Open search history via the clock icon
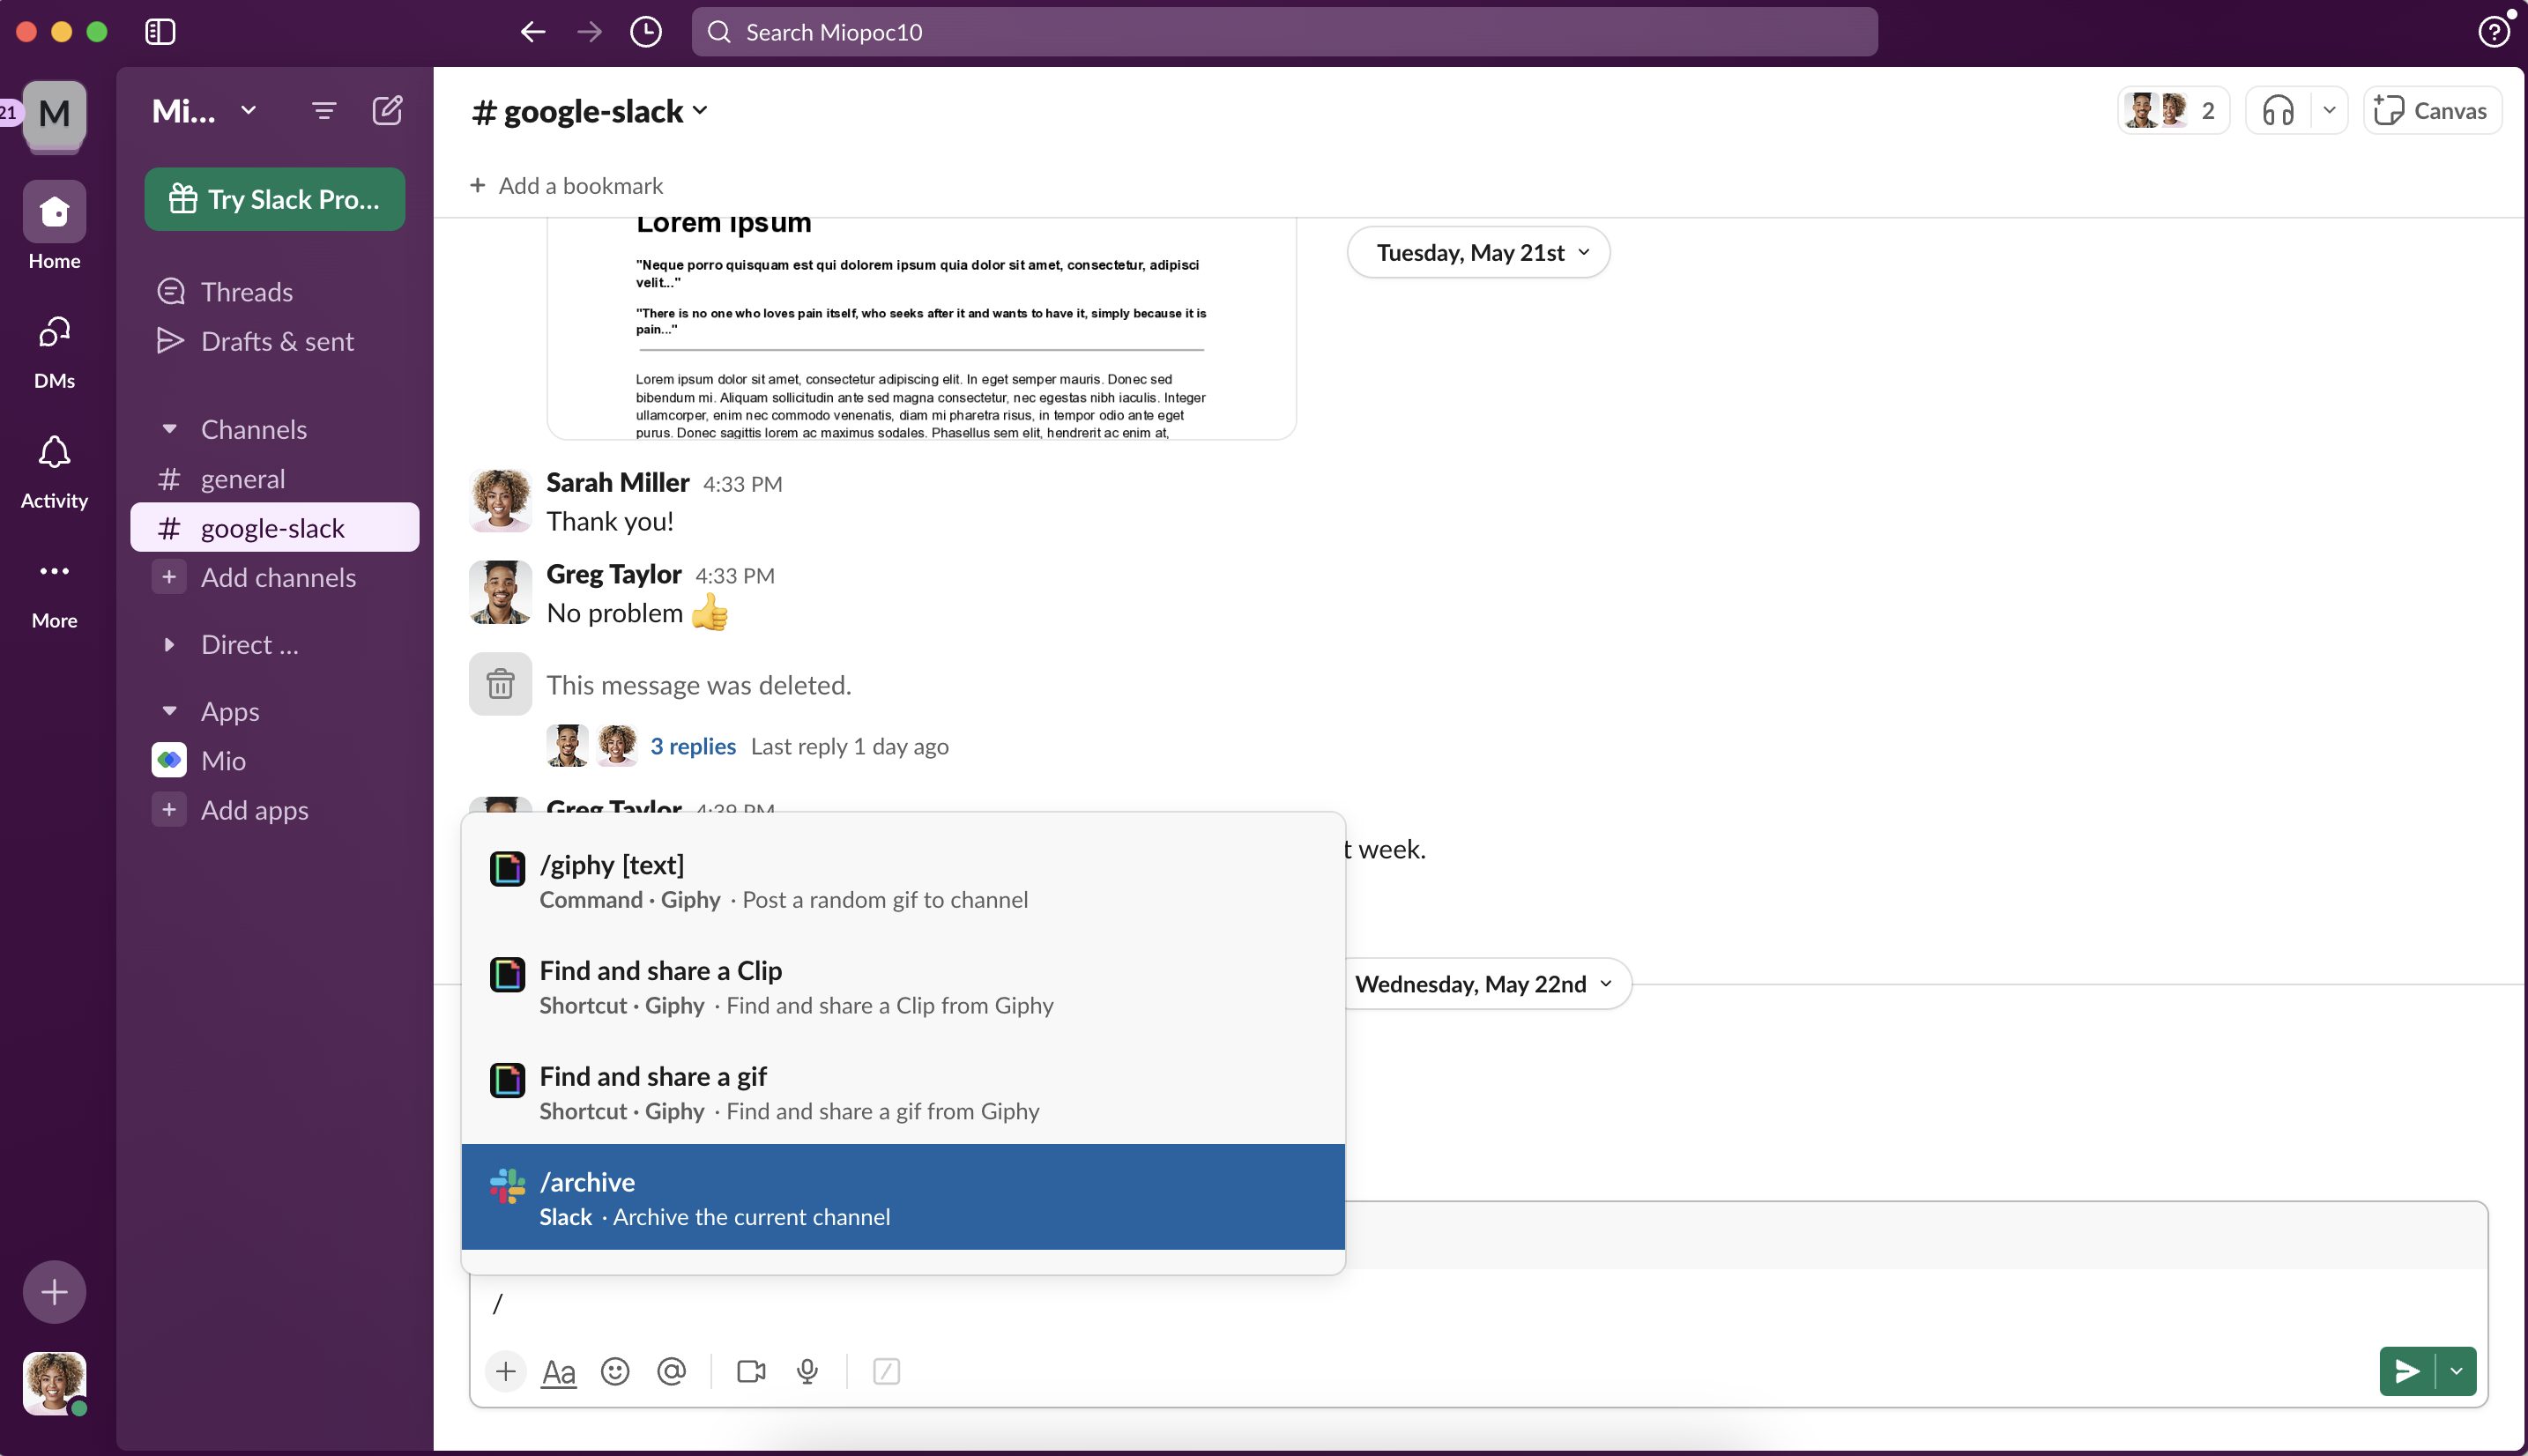The image size is (2528, 1456). [x=645, y=31]
